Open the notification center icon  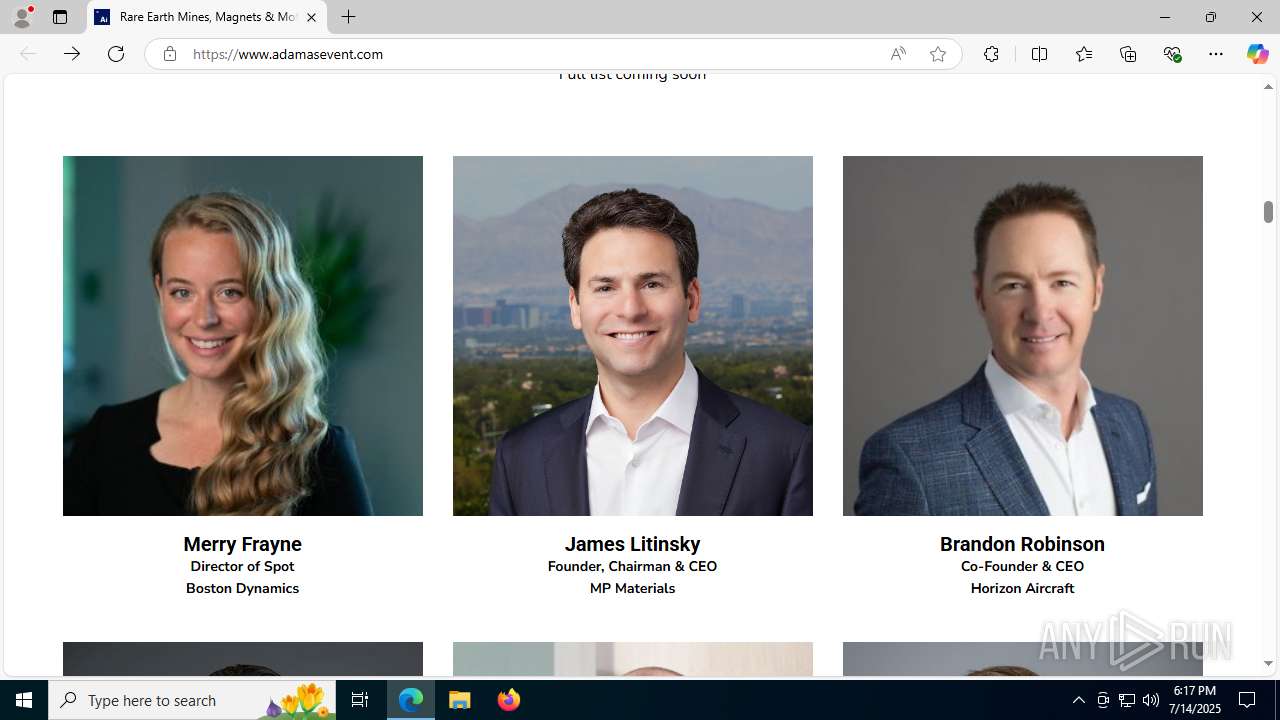[1248, 700]
